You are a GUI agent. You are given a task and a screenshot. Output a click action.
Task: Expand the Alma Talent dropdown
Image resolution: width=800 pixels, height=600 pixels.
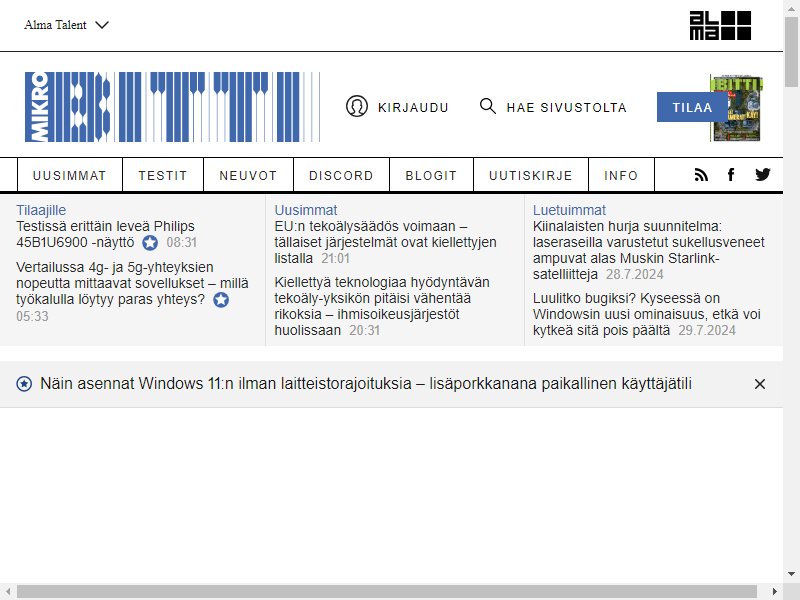(66, 25)
